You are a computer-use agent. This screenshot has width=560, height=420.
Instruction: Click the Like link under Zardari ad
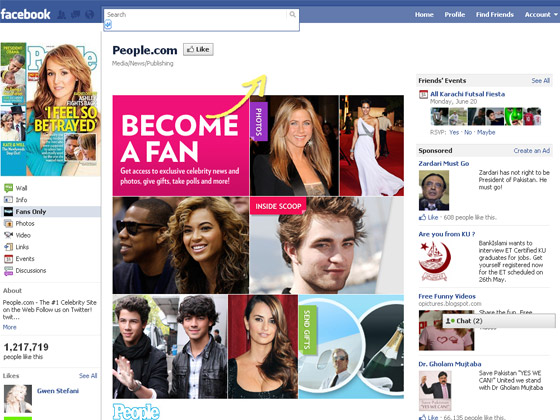(433, 218)
